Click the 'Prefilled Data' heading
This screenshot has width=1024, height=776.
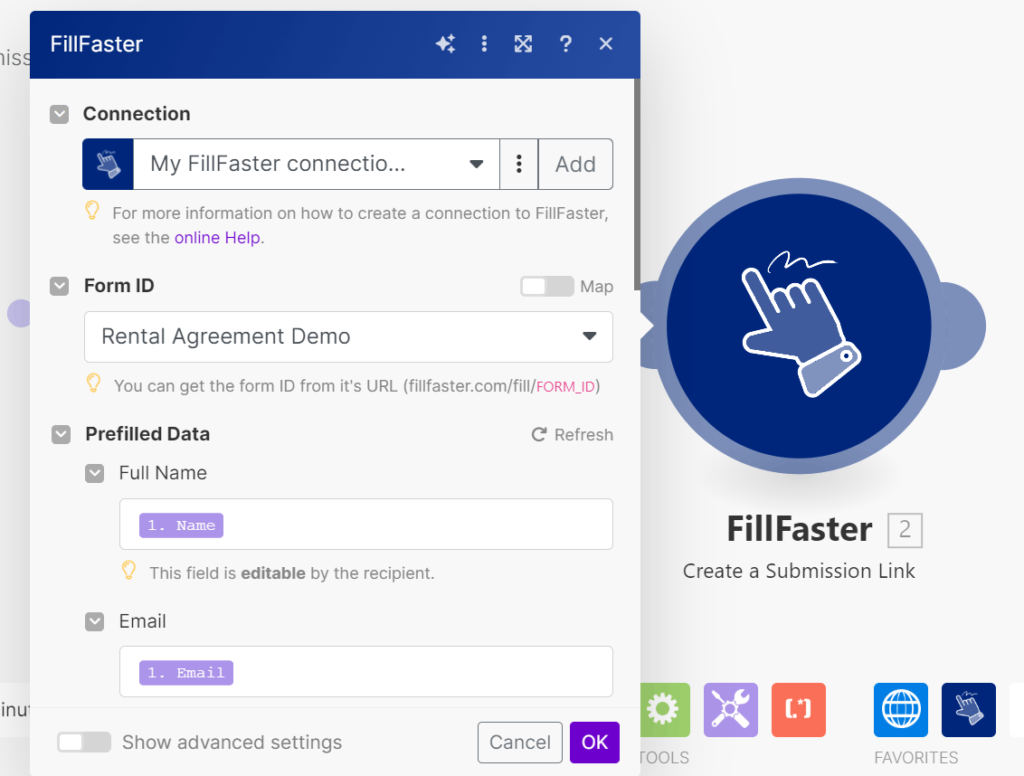[x=148, y=434]
